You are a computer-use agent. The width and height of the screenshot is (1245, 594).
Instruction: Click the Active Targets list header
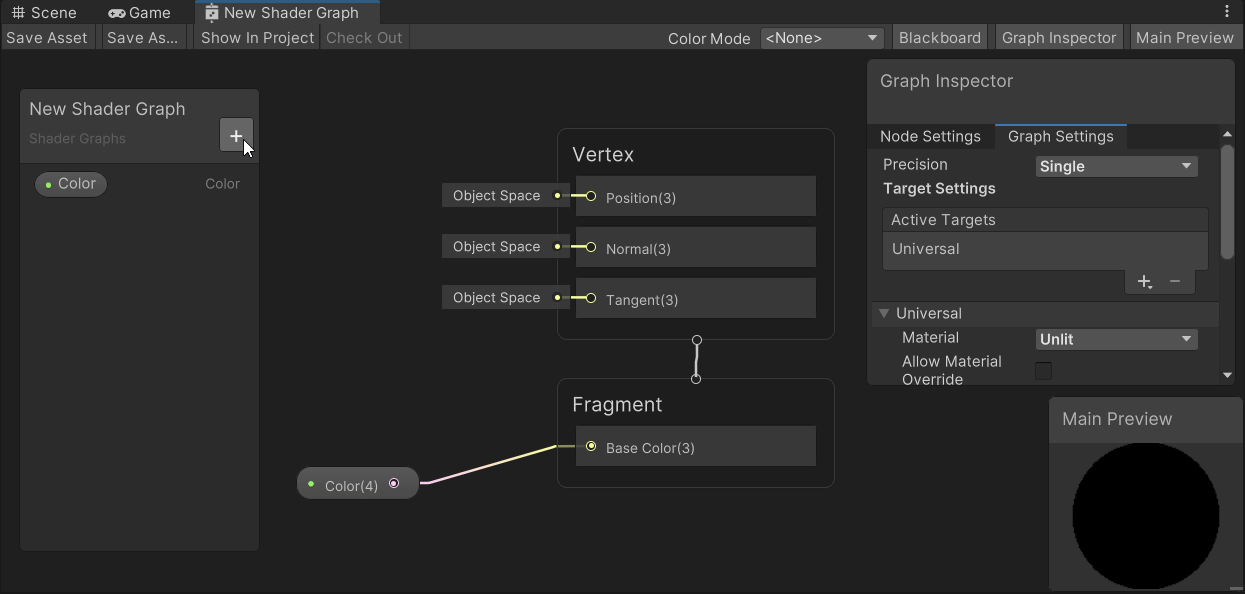point(1045,220)
